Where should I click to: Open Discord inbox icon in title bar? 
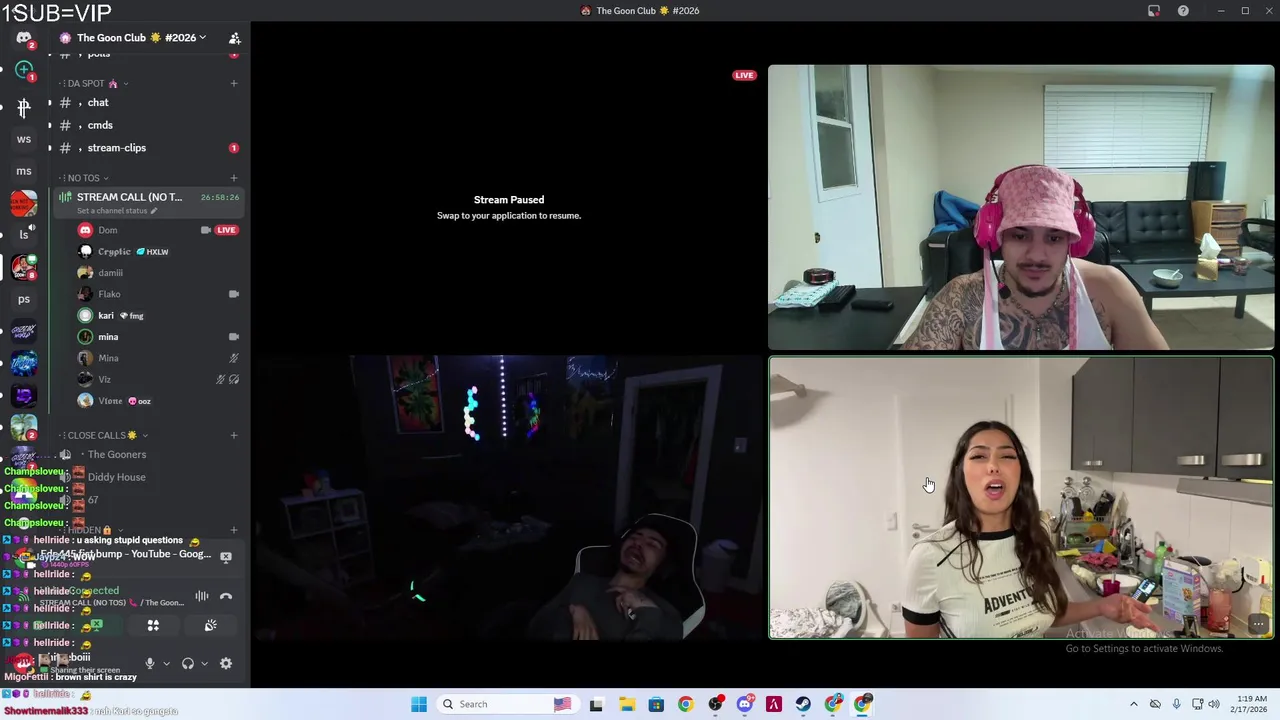(x=1154, y=11)
